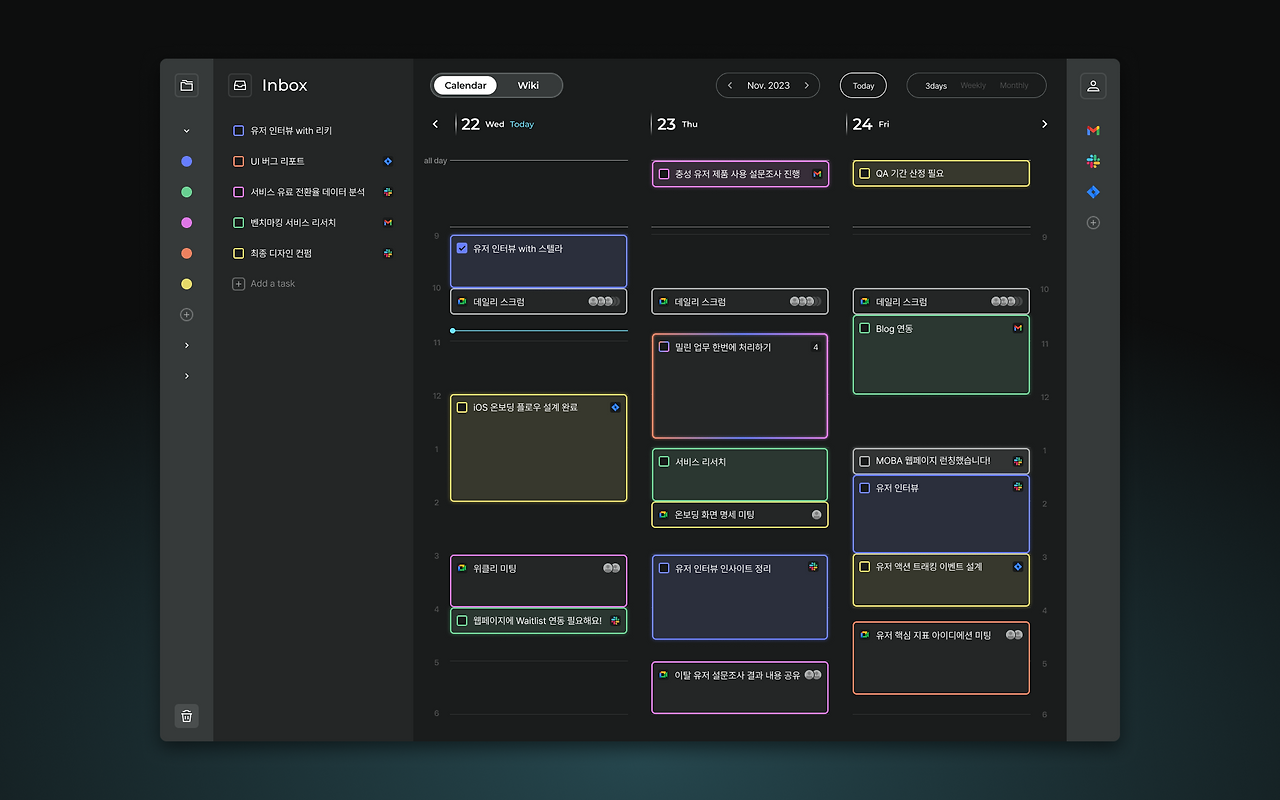Viewport: 1280px width, 800px height.
Task: Select the 3days view
Action: click(936, 86)
